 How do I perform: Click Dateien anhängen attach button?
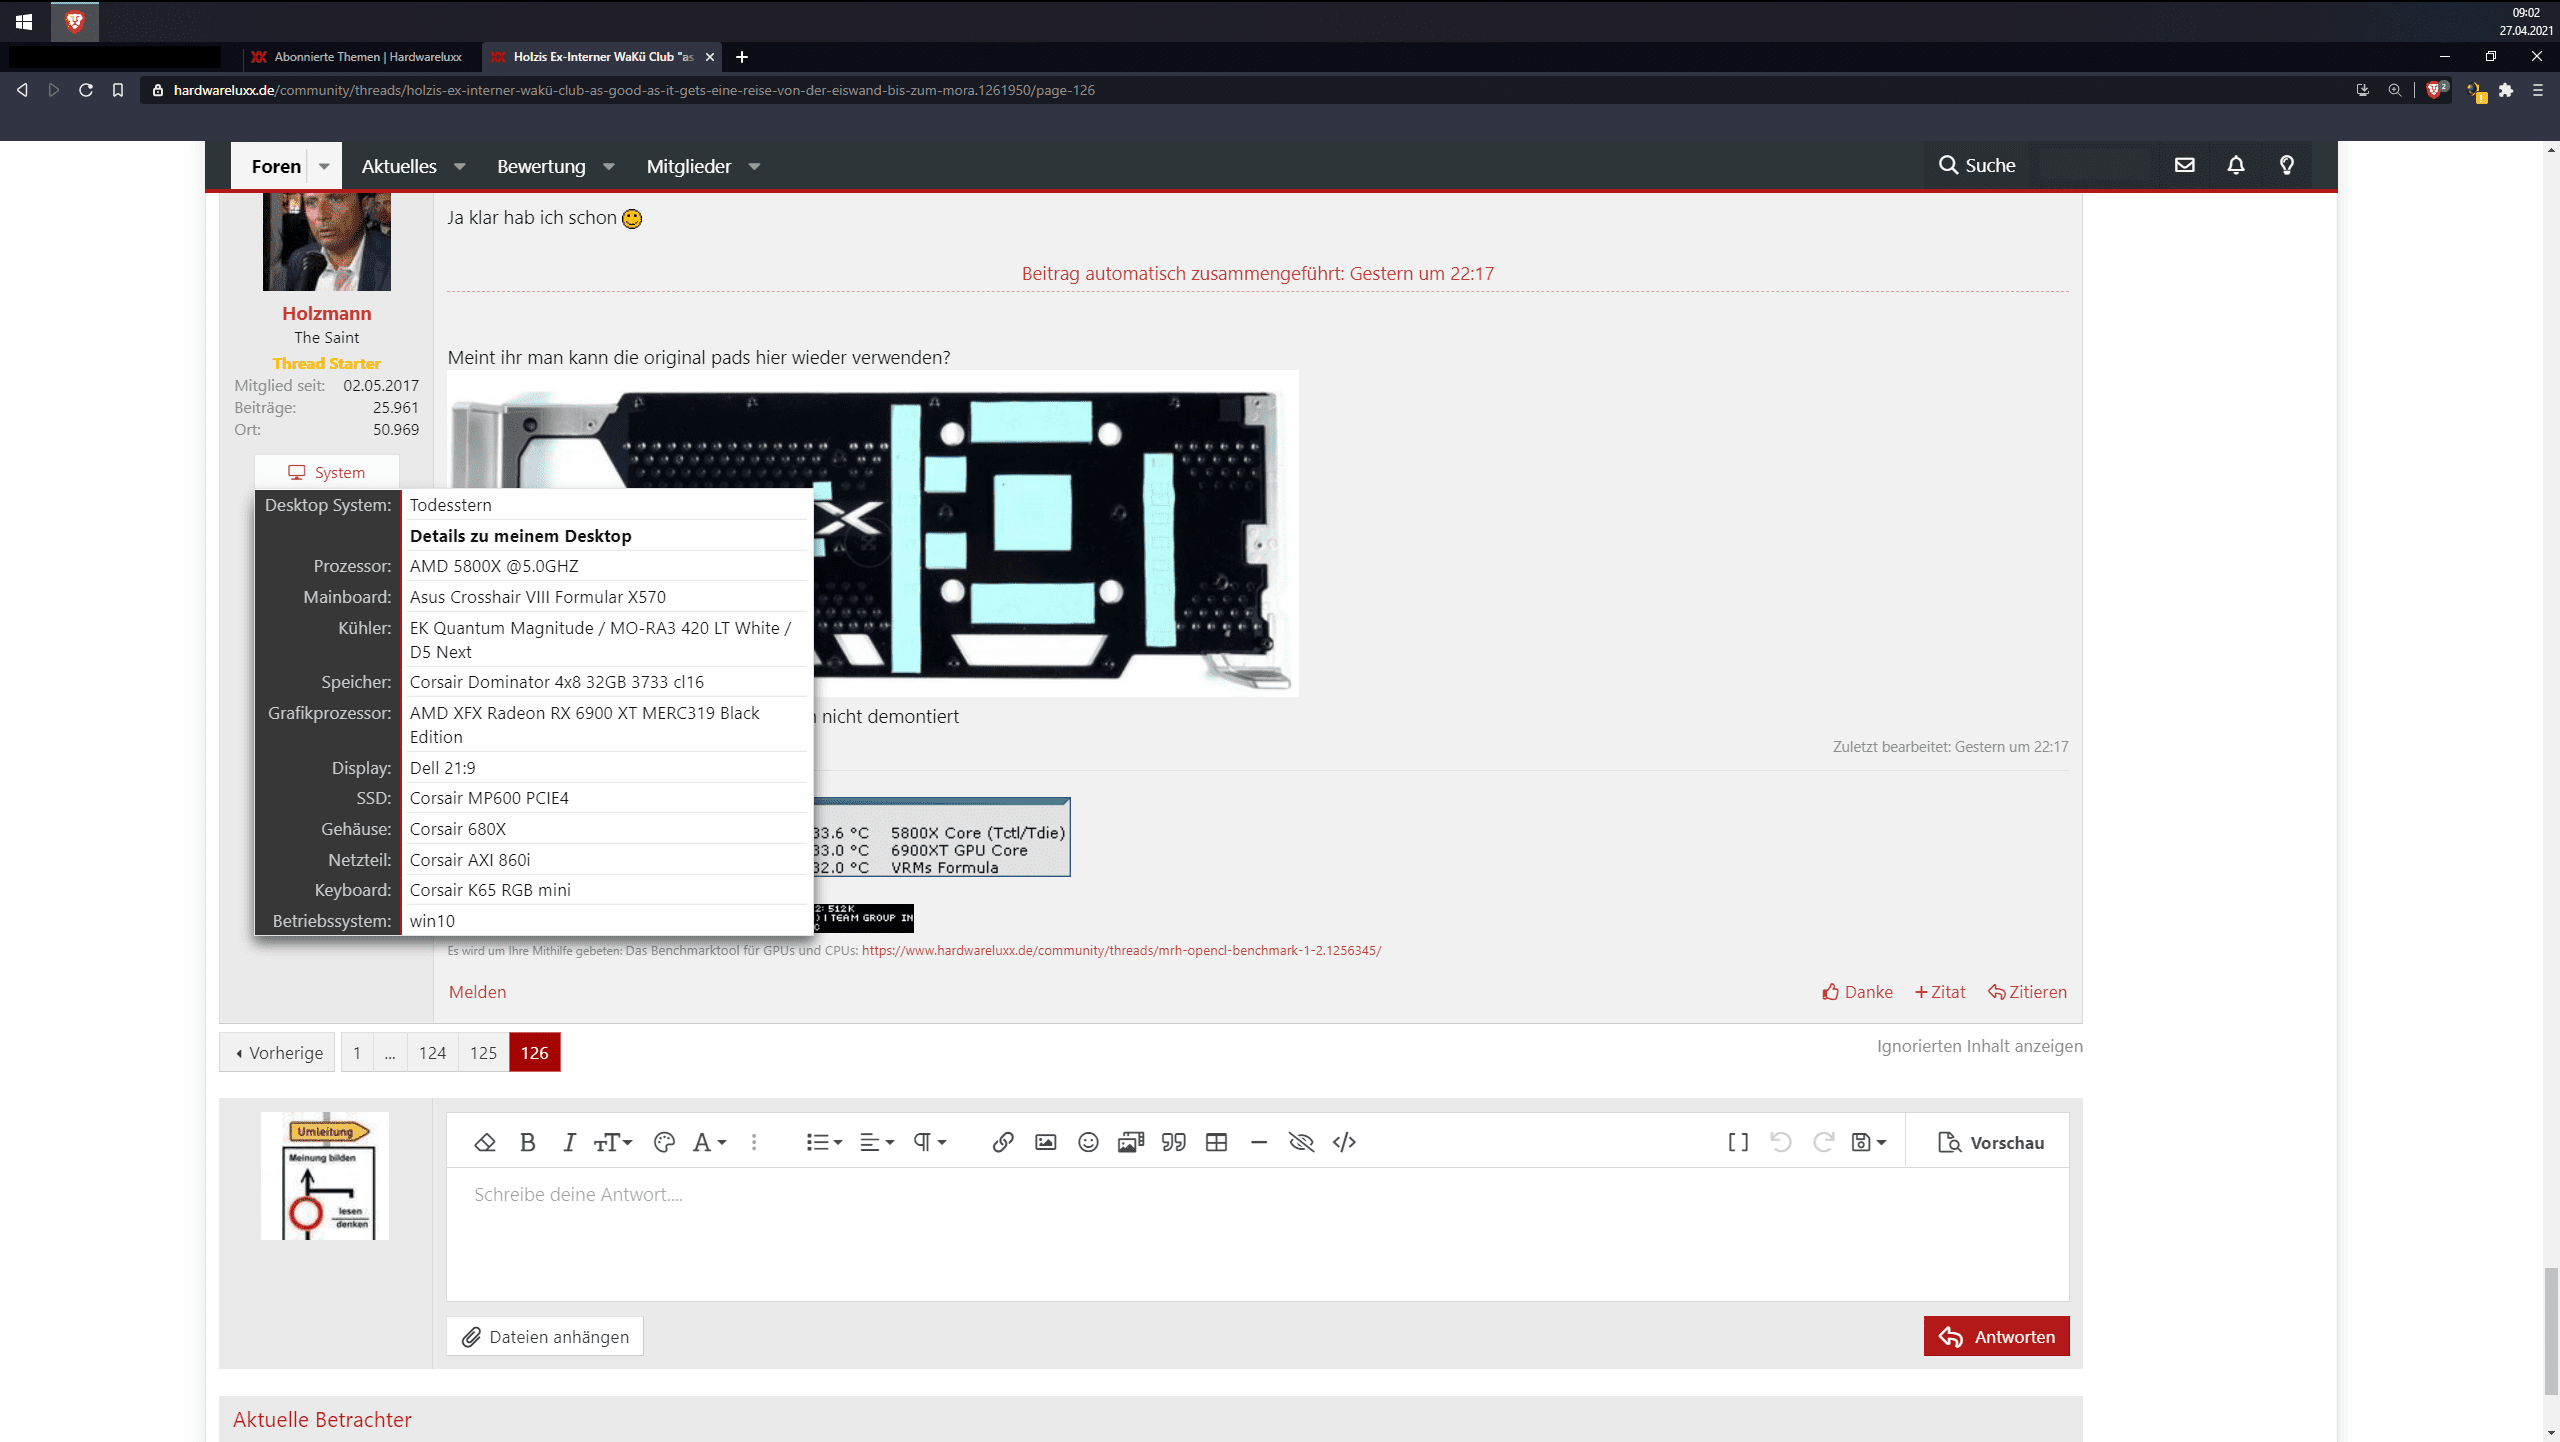[545, 1337]
